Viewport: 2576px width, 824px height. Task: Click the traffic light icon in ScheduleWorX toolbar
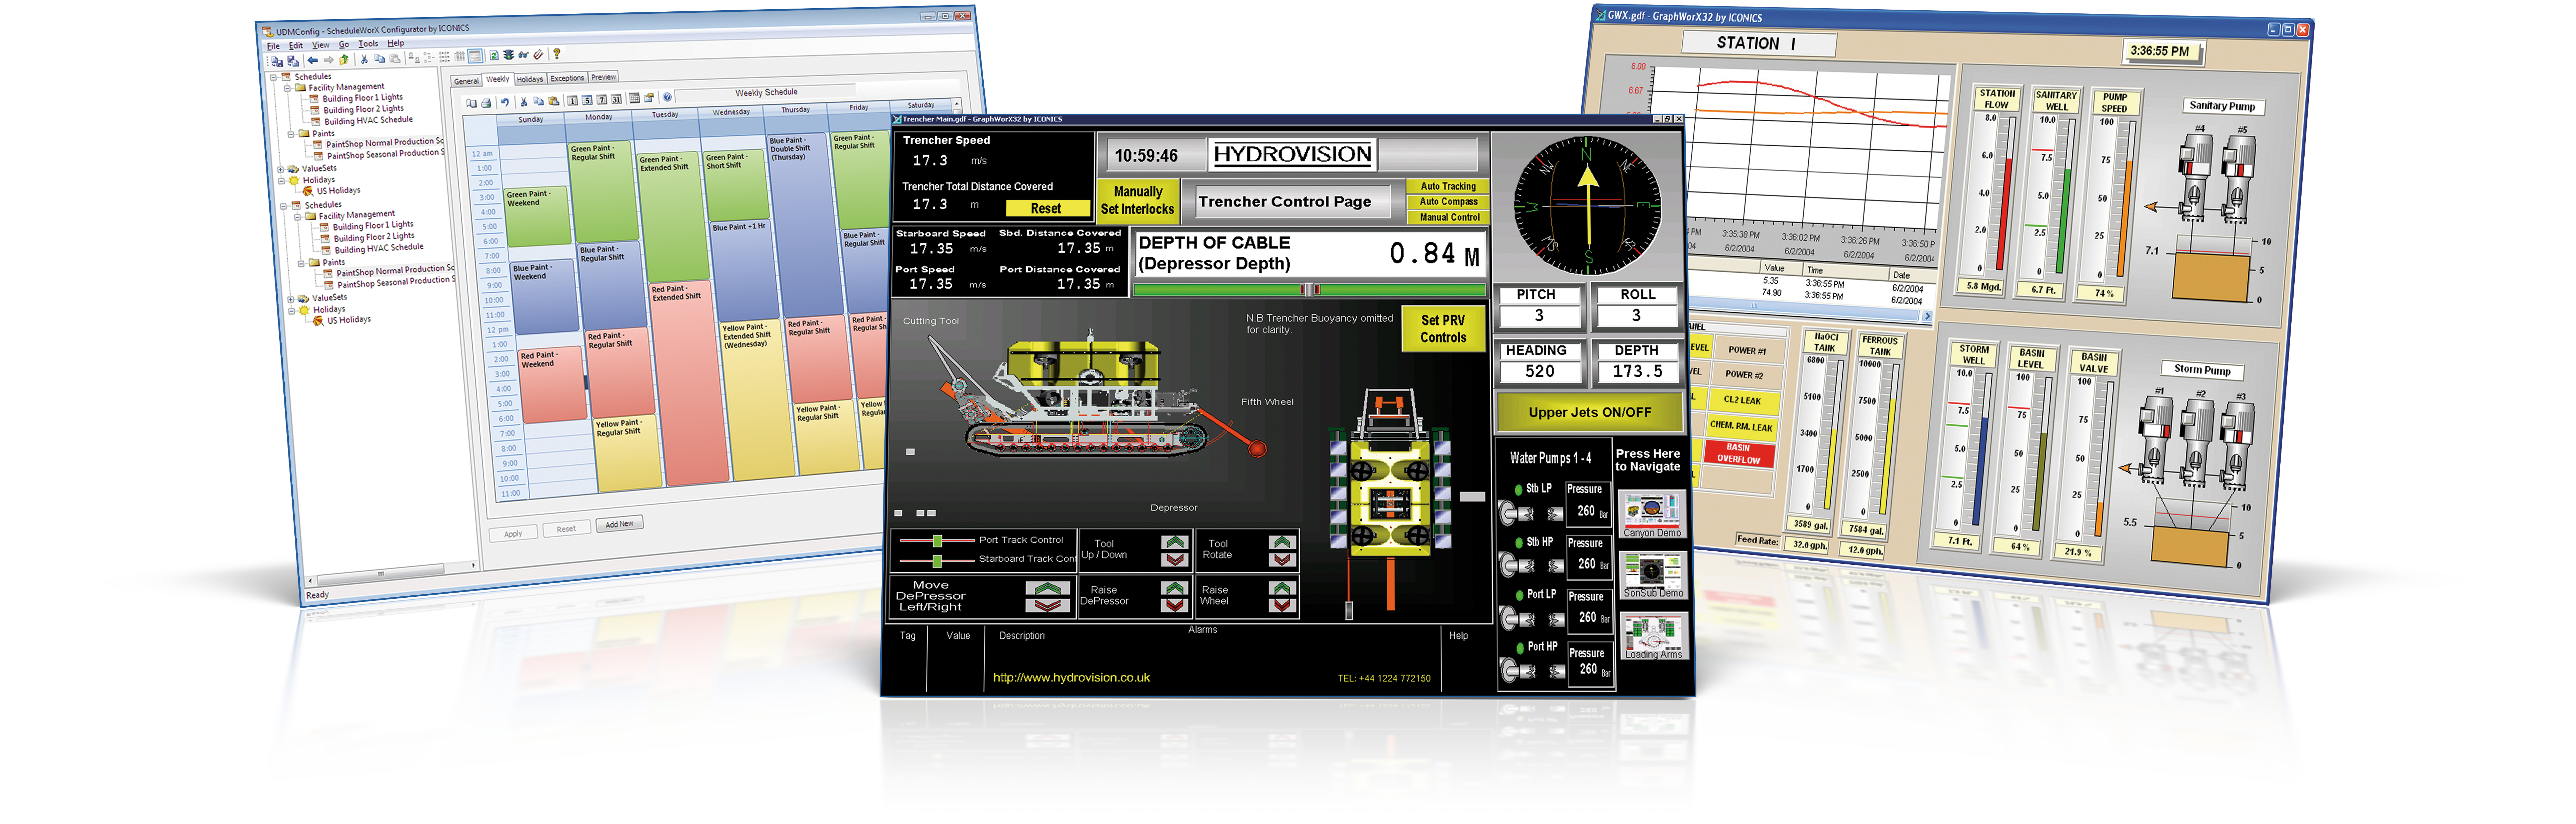tap(508, 55)
